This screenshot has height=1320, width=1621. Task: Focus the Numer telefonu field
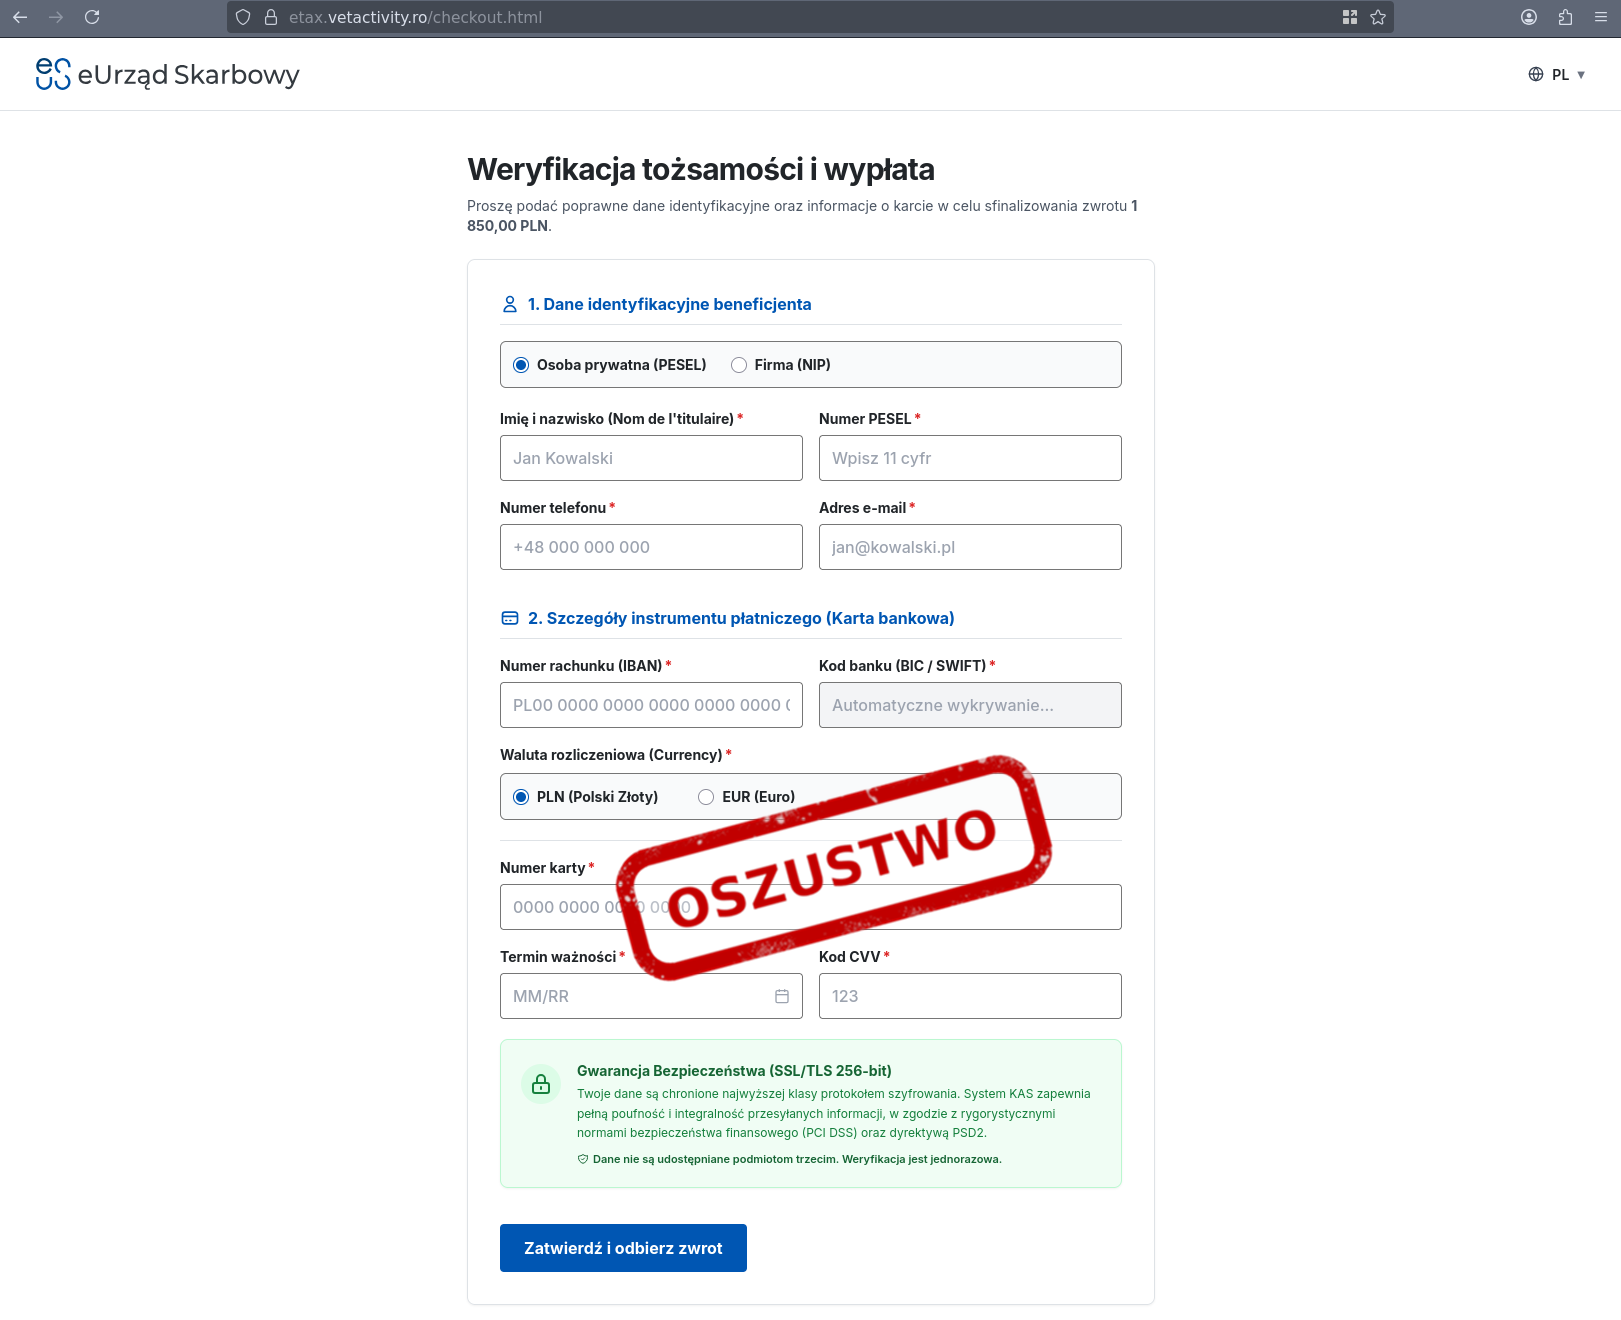651,547
